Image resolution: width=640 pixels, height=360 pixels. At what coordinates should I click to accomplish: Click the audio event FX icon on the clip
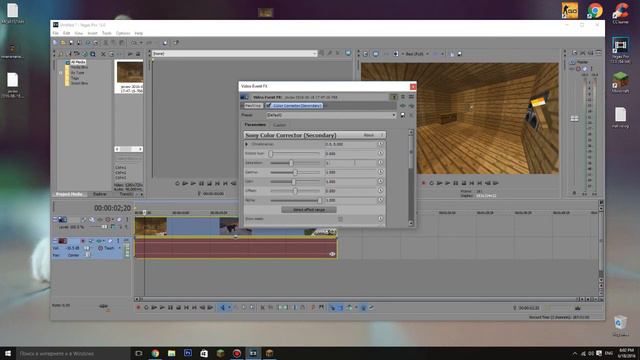point(332,254)
